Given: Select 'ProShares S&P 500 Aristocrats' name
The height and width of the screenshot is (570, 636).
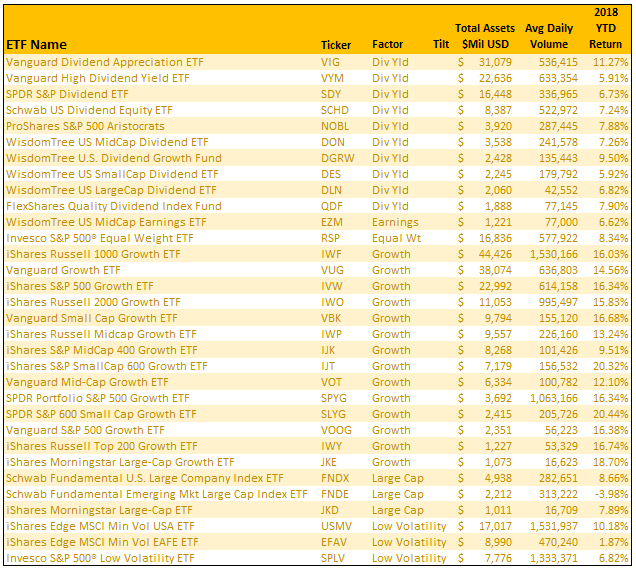Looking at the screenshot, I should (x=85, y=126).
